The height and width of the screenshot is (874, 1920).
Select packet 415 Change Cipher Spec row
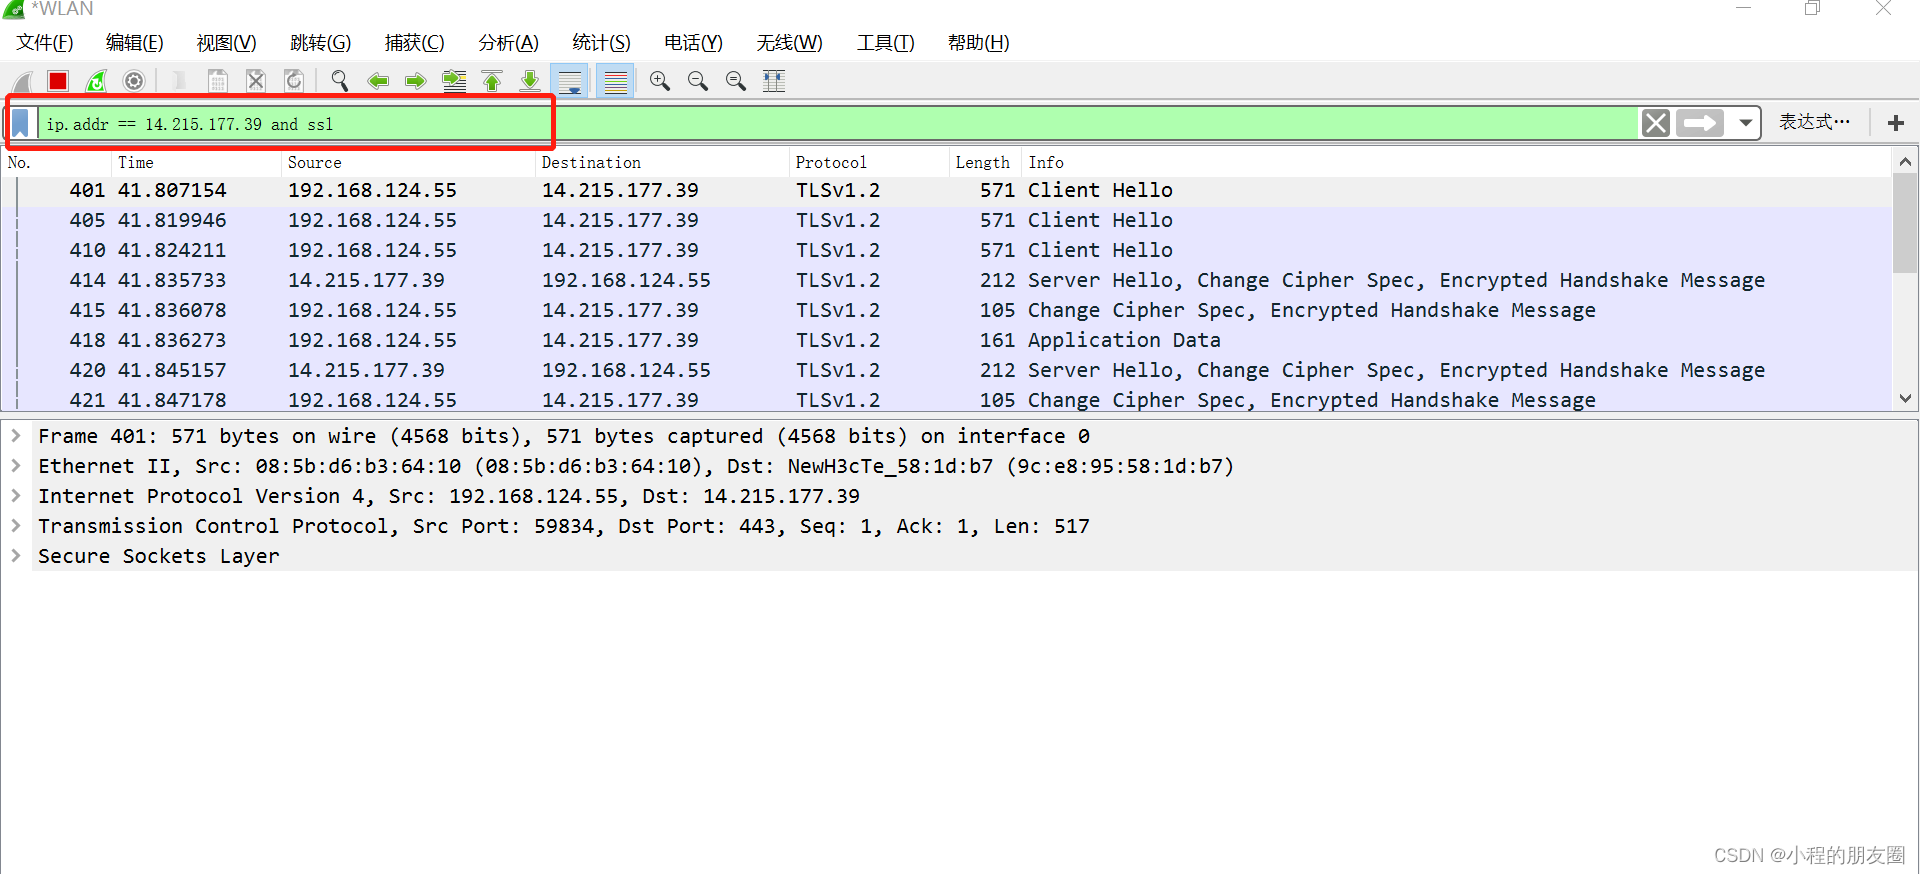tap(946, 311)
